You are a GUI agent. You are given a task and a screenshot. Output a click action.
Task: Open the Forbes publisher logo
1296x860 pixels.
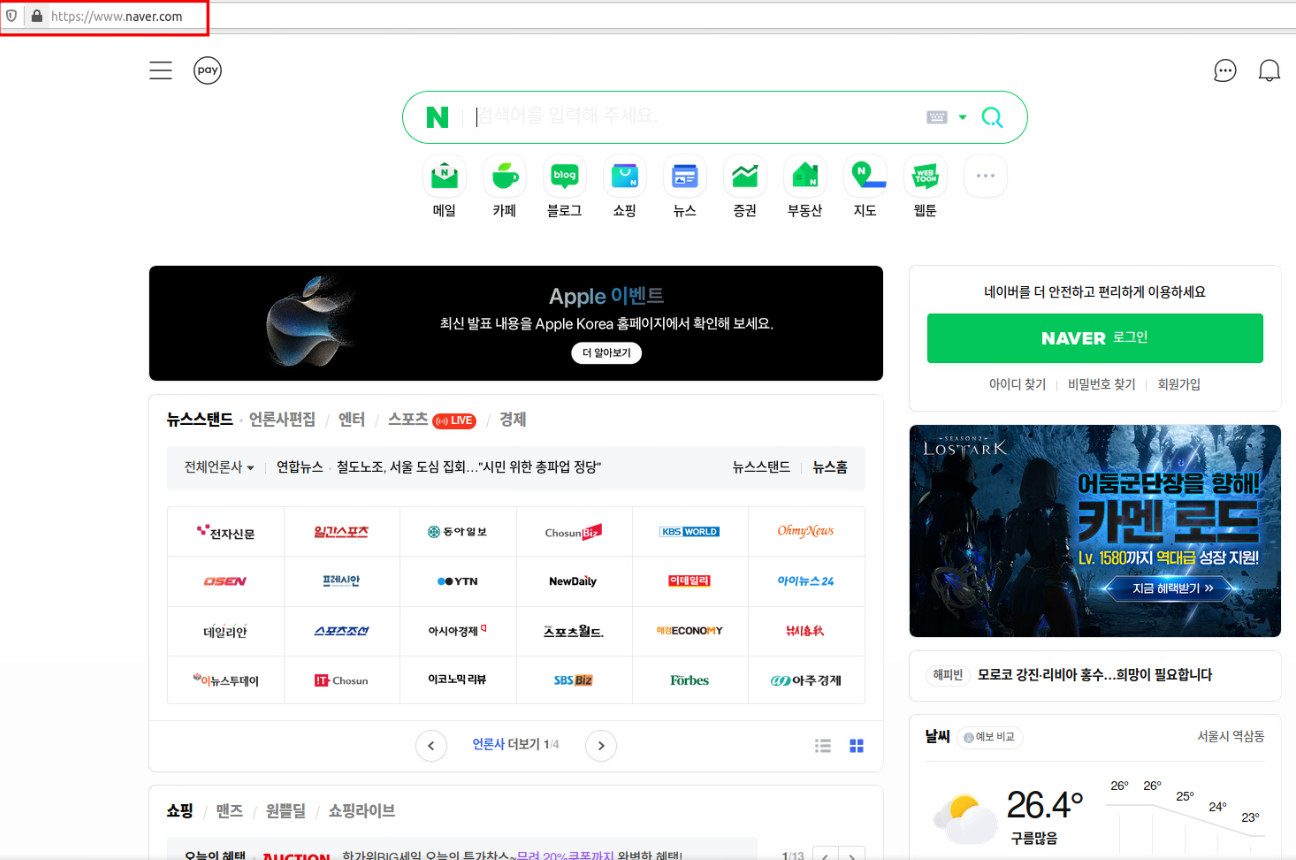coord(690,680)
